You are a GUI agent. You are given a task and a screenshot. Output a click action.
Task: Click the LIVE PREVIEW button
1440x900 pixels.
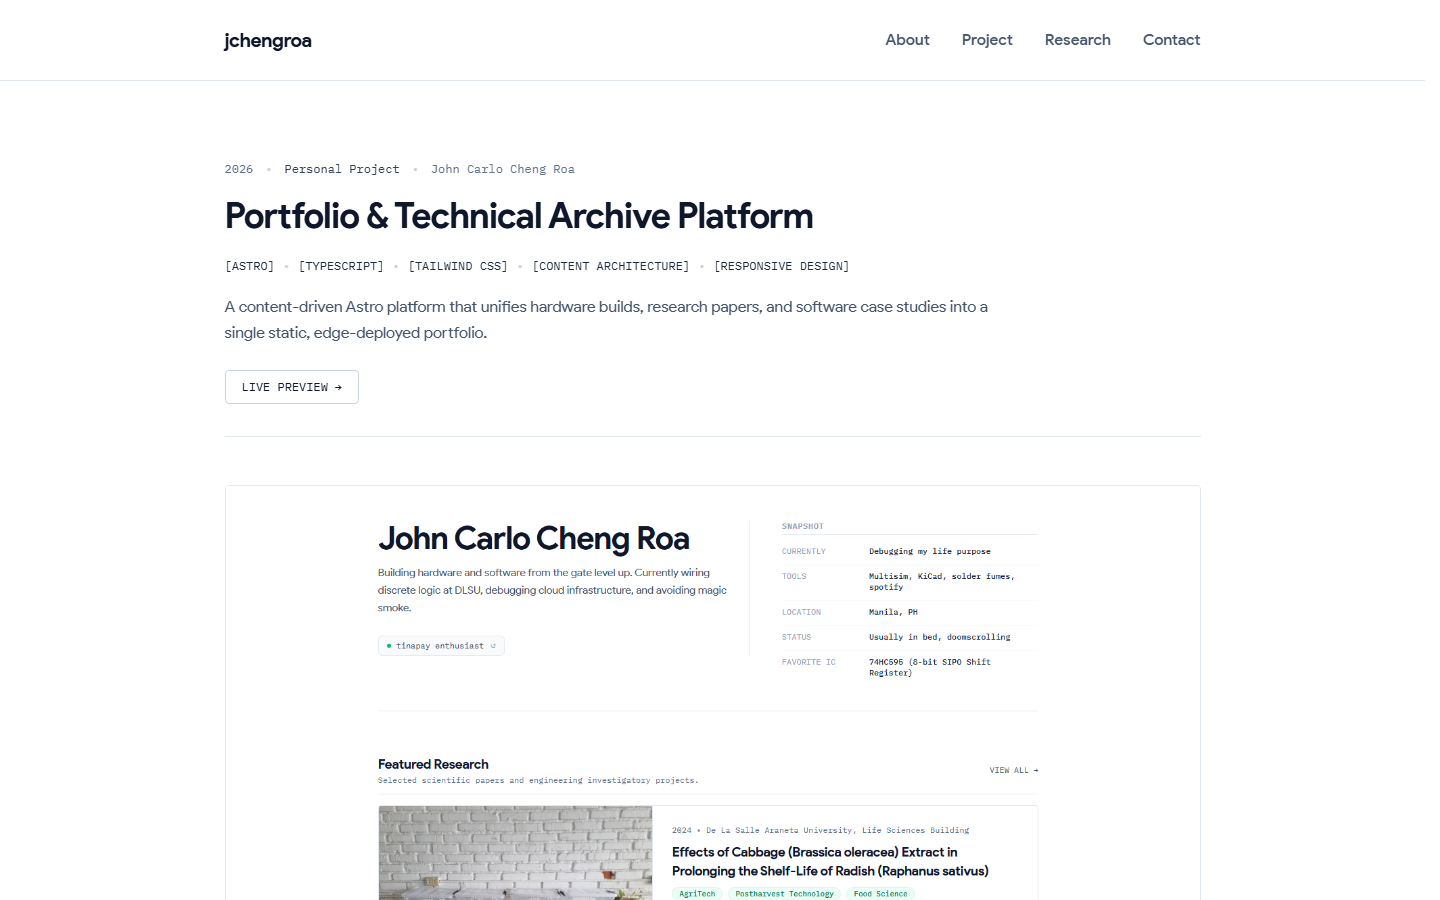[292, 387]
